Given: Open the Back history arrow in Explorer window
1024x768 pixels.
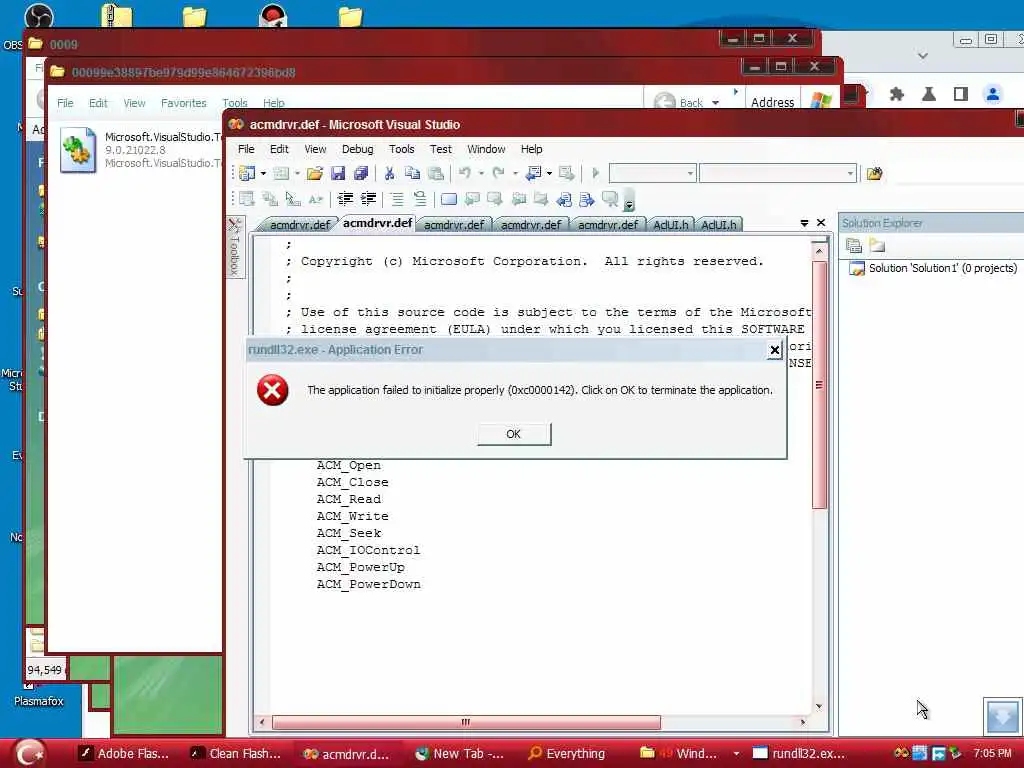Looking at the screenshot, I should [x=716, y=103].
